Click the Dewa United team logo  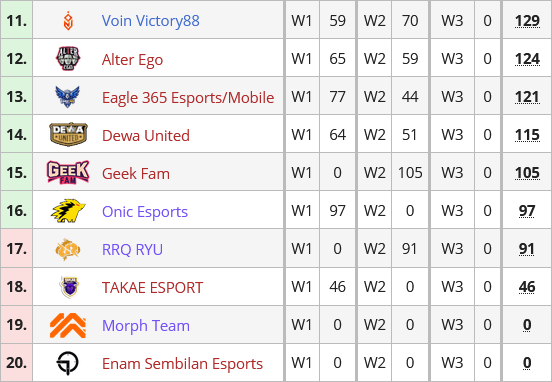coord(68,134)
